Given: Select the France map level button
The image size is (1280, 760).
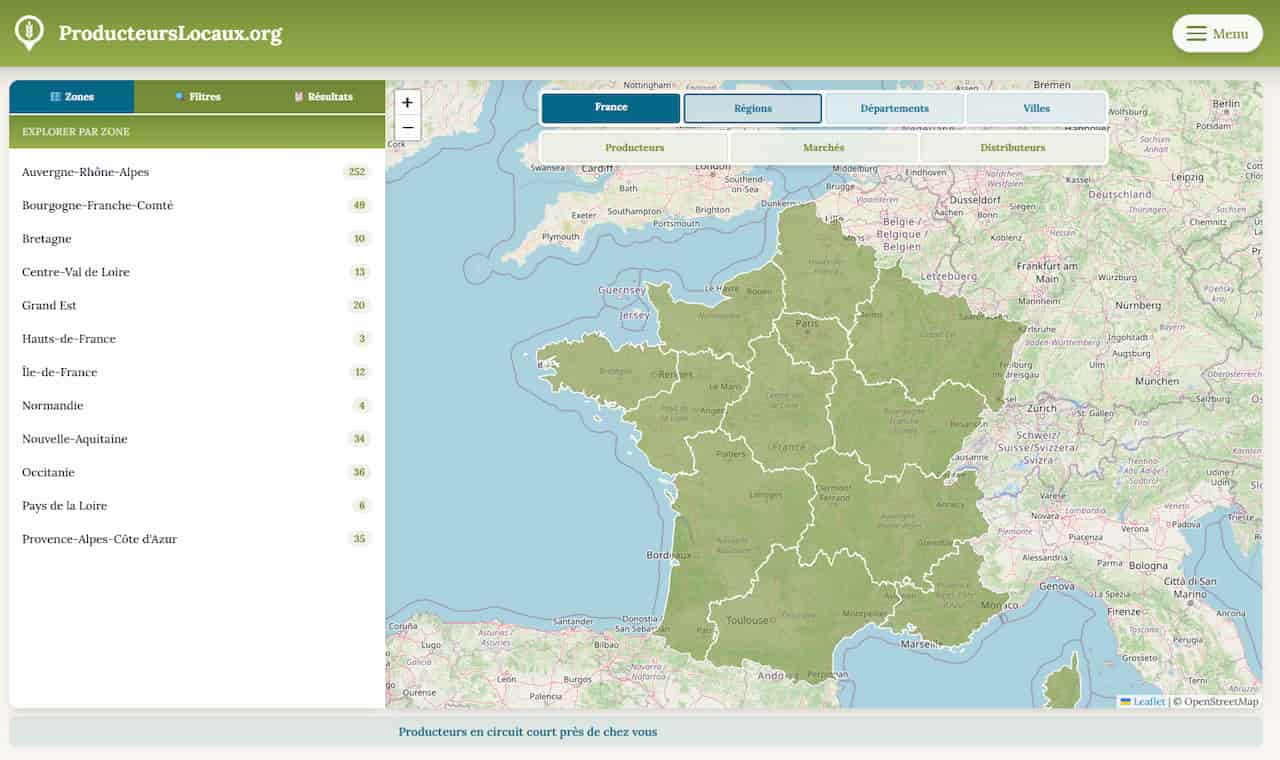Looking at the screenshot, I should coord(611,108).
